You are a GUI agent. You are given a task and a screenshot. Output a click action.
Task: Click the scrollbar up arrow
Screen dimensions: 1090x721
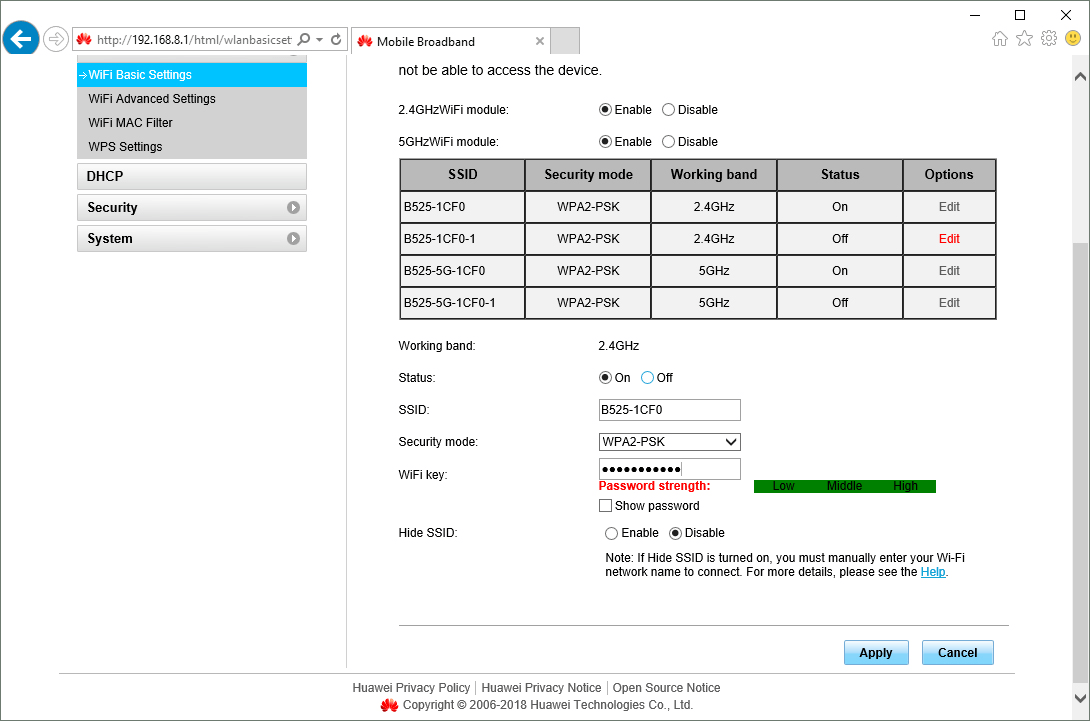coord(1080,76)
